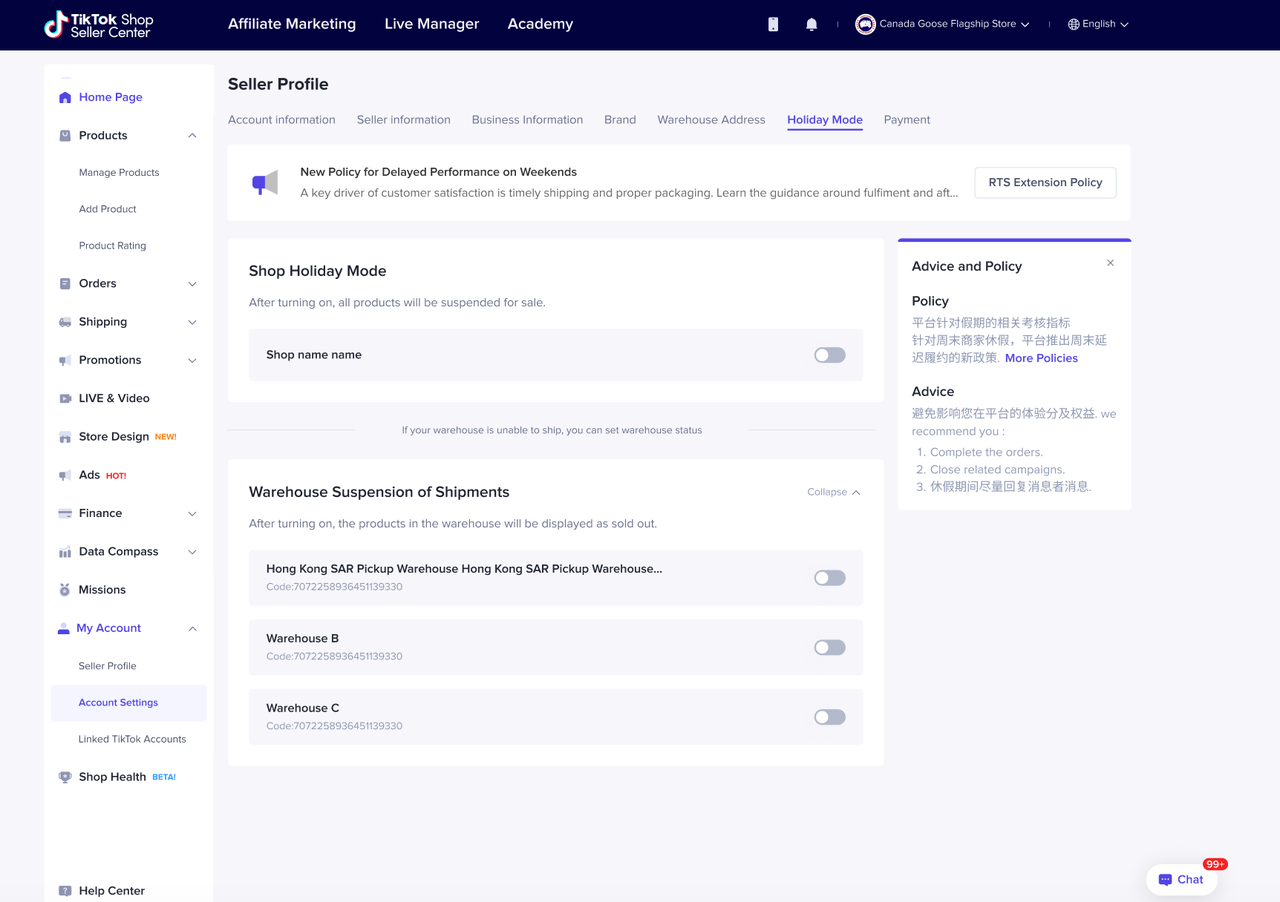Screen dimensions: 1280x902
Task: Click the Missions medal icon
Action: tap(65, 590)
